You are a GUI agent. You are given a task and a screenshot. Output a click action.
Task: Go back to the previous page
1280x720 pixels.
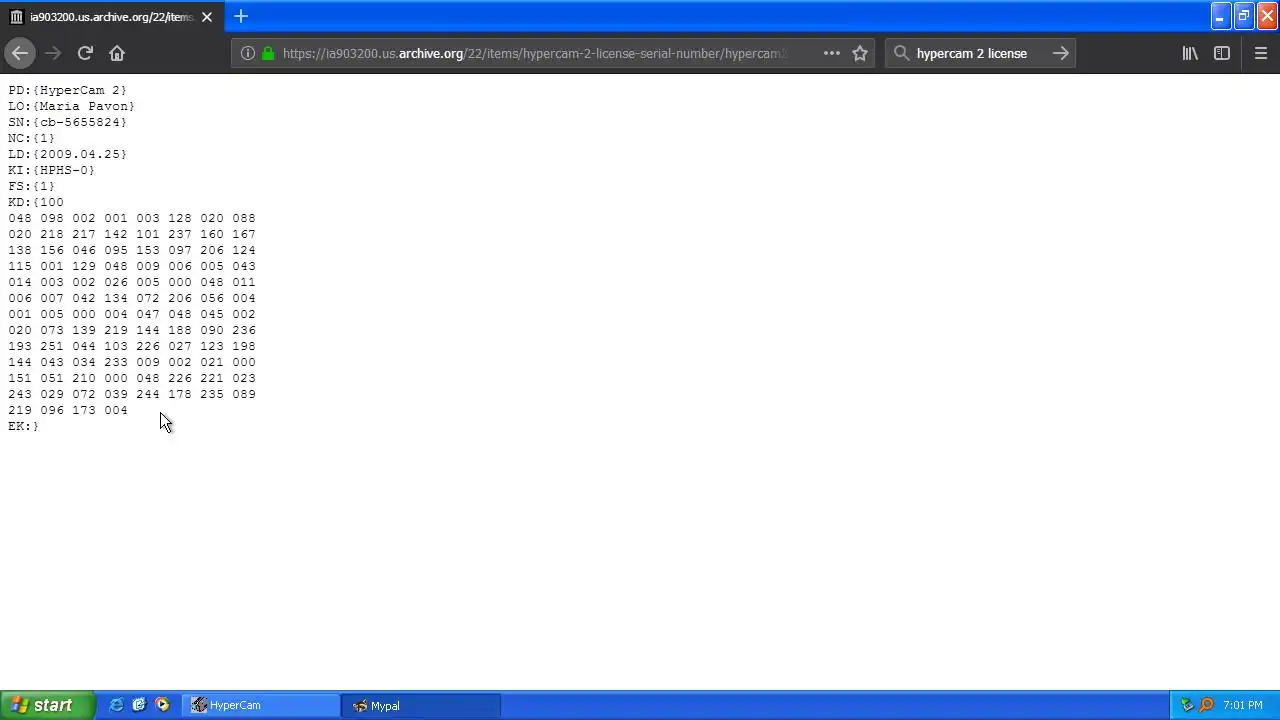[x=20, y=53]
